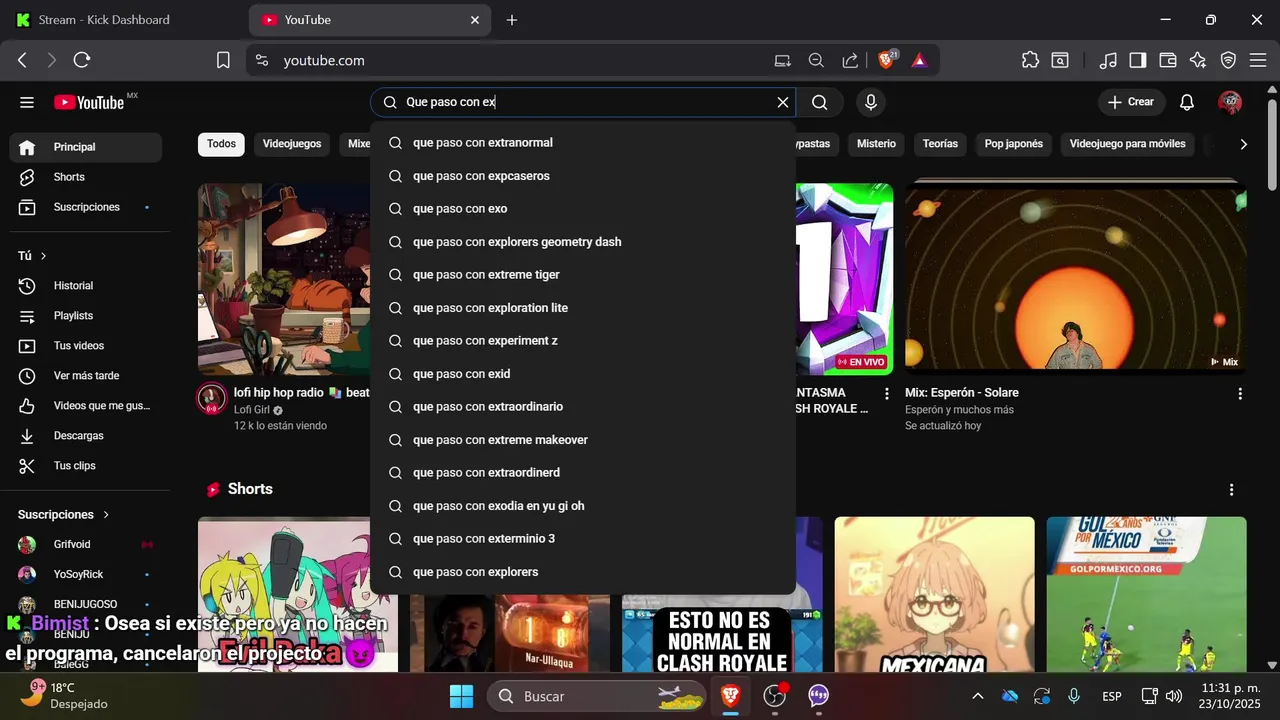This screenshot has width=1280, height=720.
Task: Start voice search with the microphone
Action: (871, 102)
